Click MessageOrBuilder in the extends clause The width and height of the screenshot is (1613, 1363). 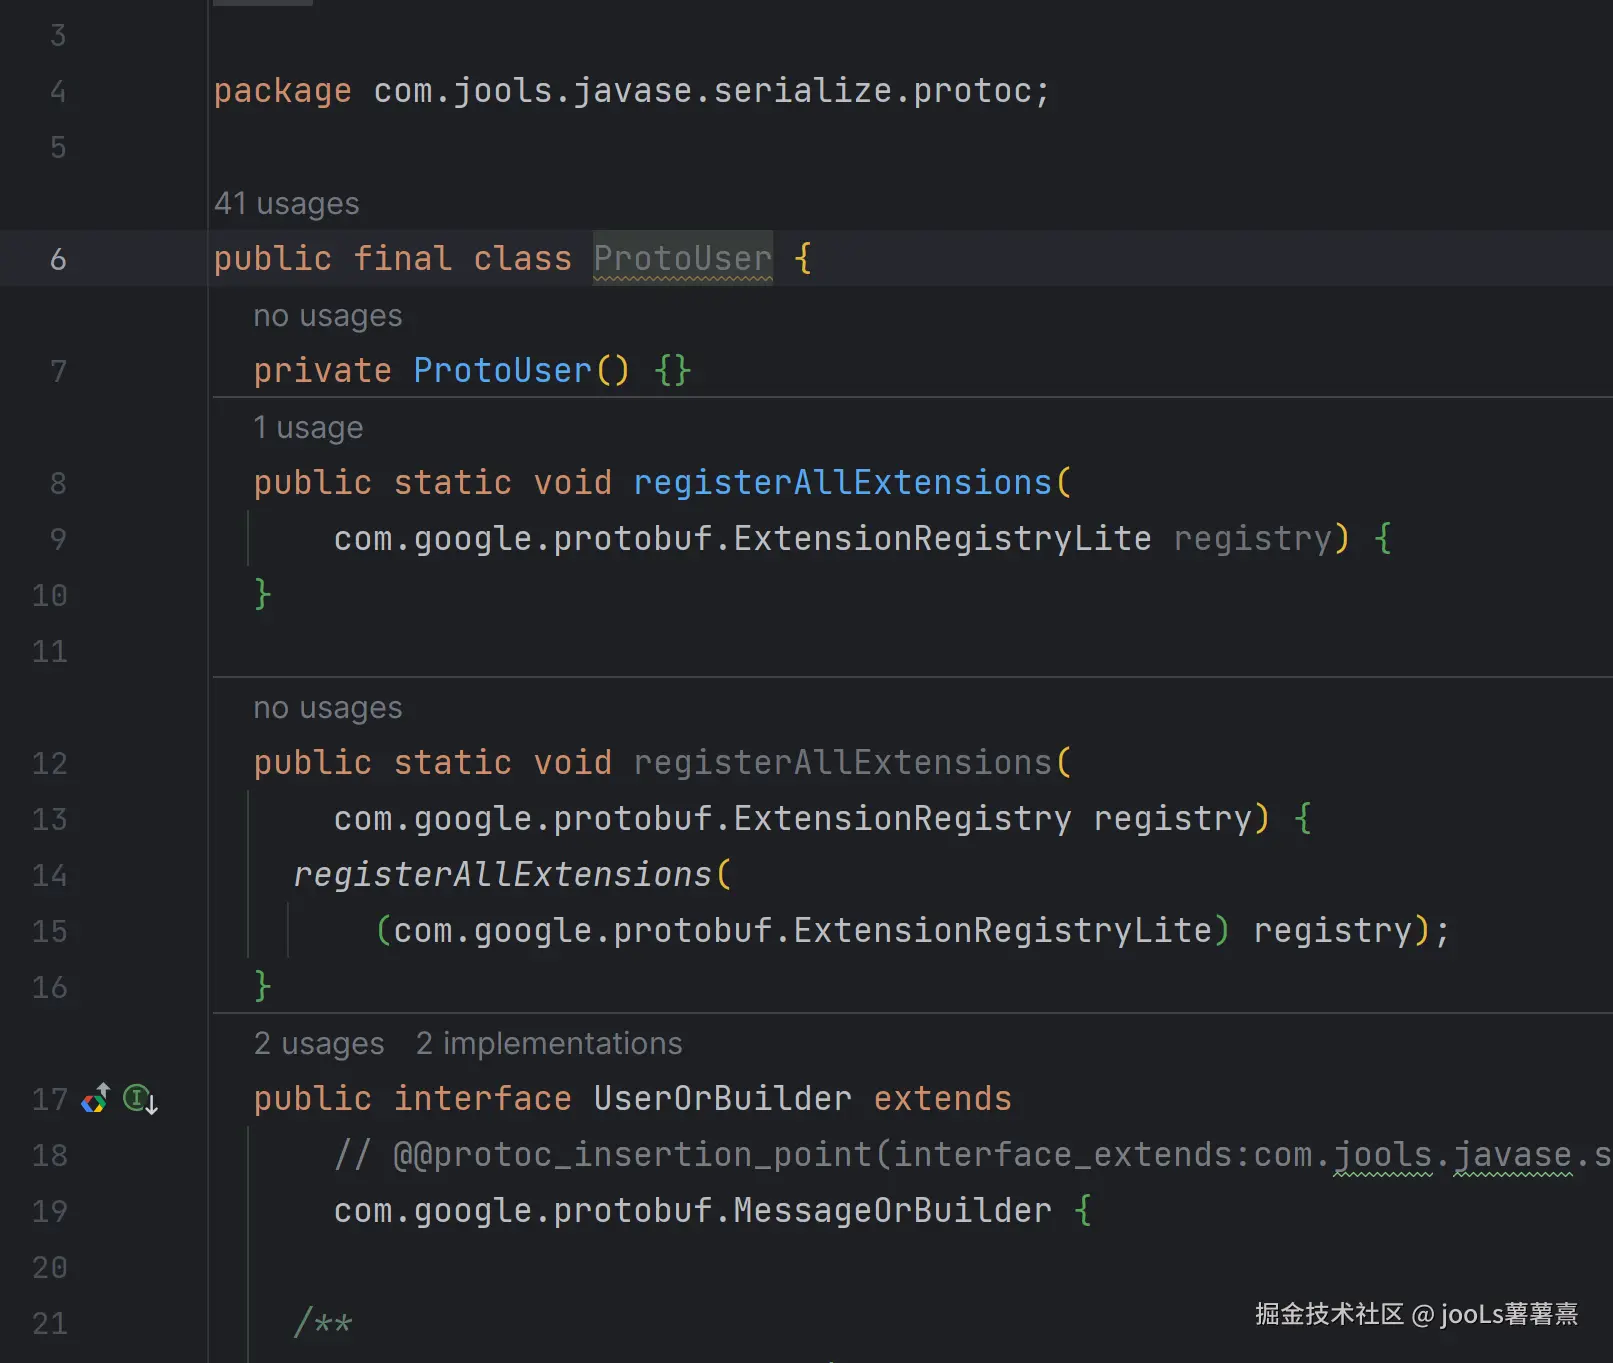pos(892,1211)
